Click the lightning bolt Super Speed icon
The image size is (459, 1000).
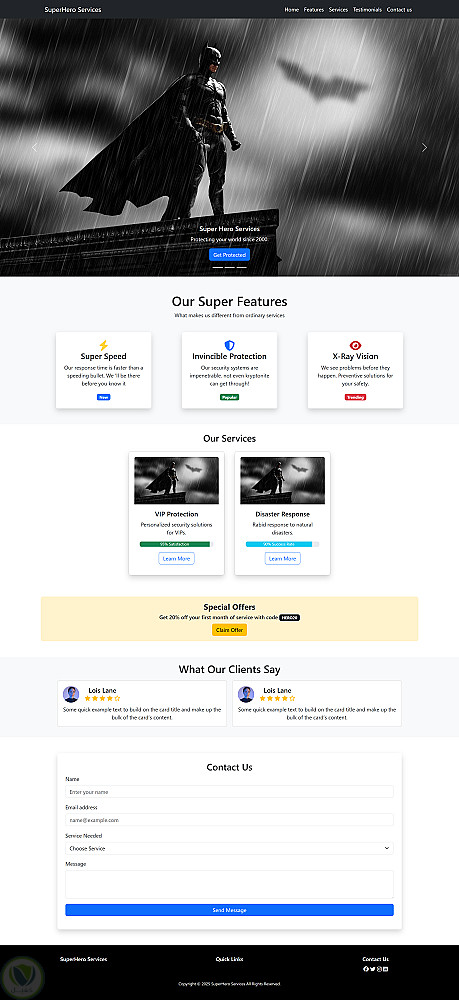pyautogui.click(x=103, y=345)
